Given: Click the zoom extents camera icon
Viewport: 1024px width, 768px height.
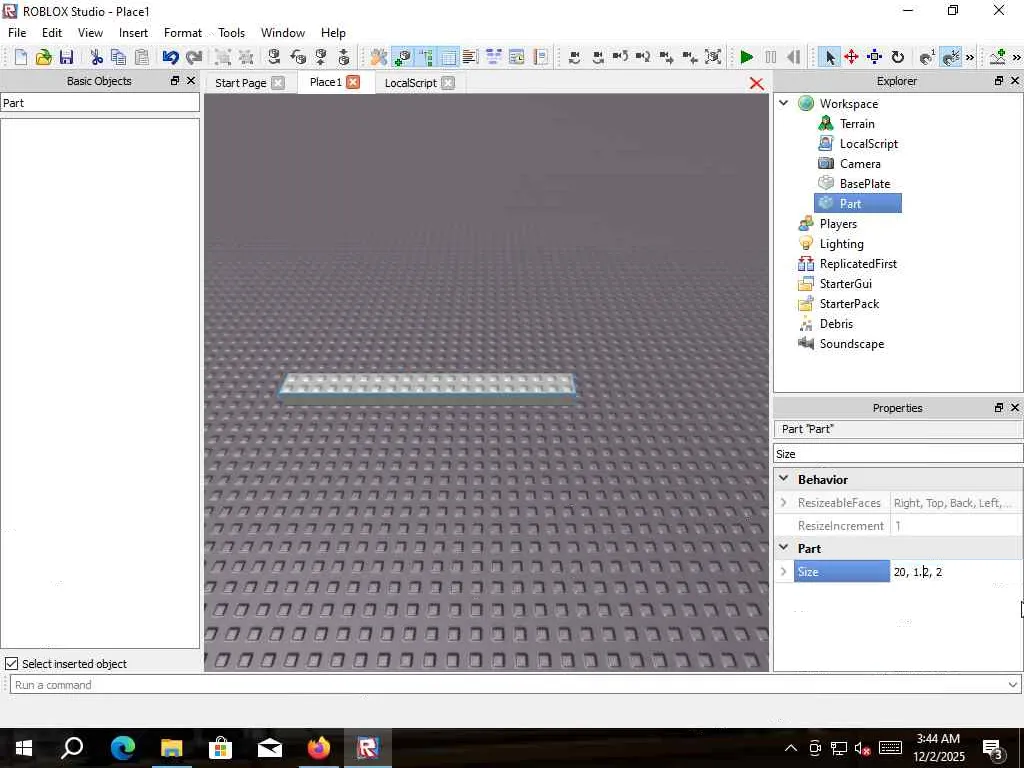Looking at the screenshot, I should [x=713, y=57].
